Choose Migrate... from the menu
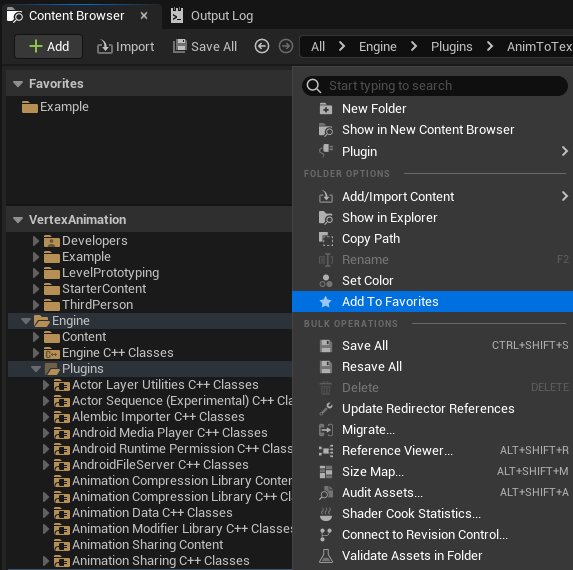 [x=433, y=430]
